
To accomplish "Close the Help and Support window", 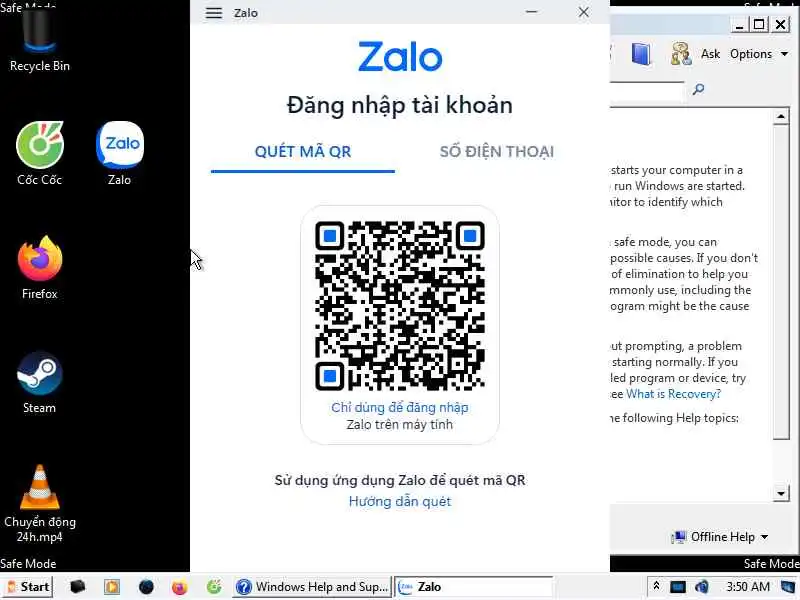I will 780,24.
